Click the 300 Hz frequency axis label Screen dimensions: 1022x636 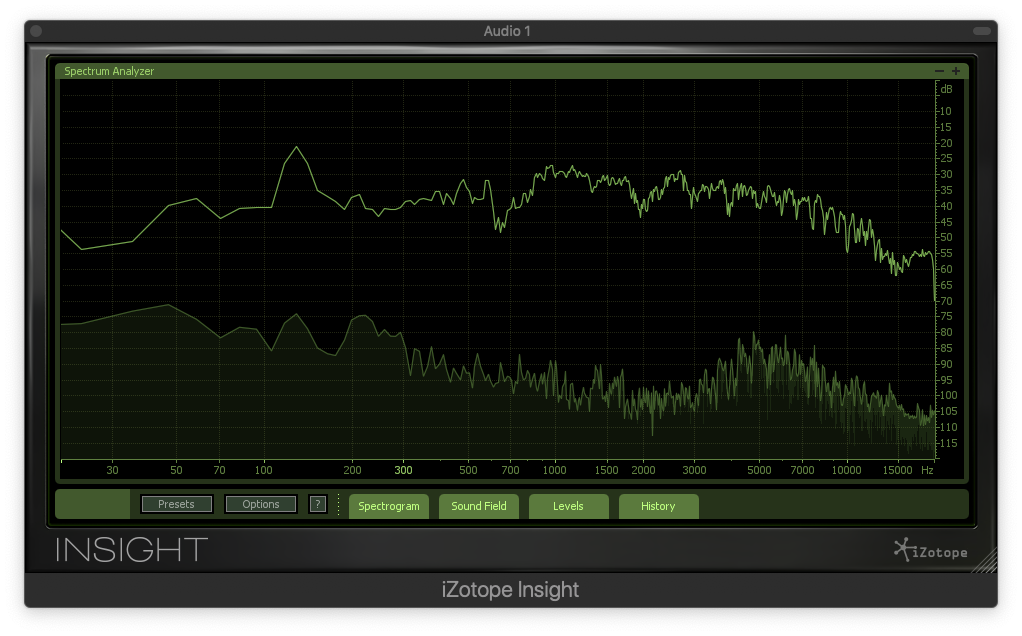(403, 470)
